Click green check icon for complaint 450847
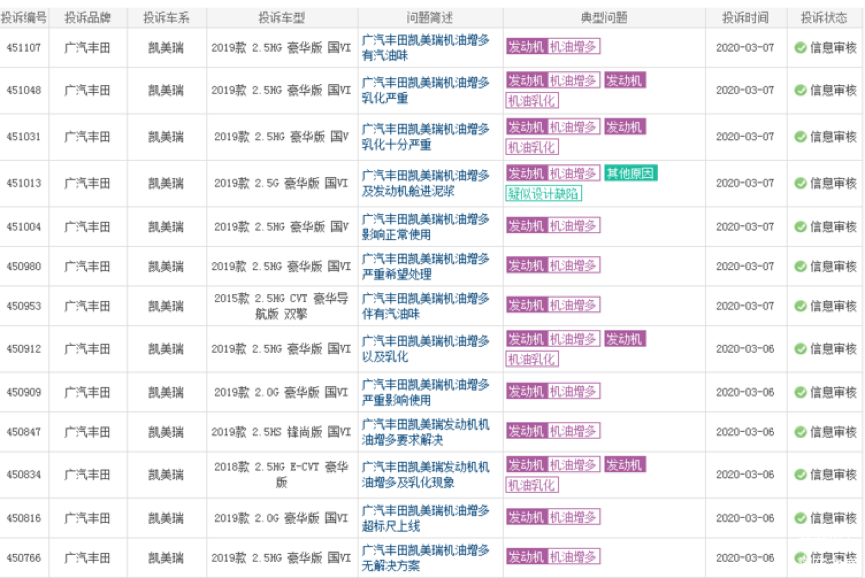 point(800,432)
